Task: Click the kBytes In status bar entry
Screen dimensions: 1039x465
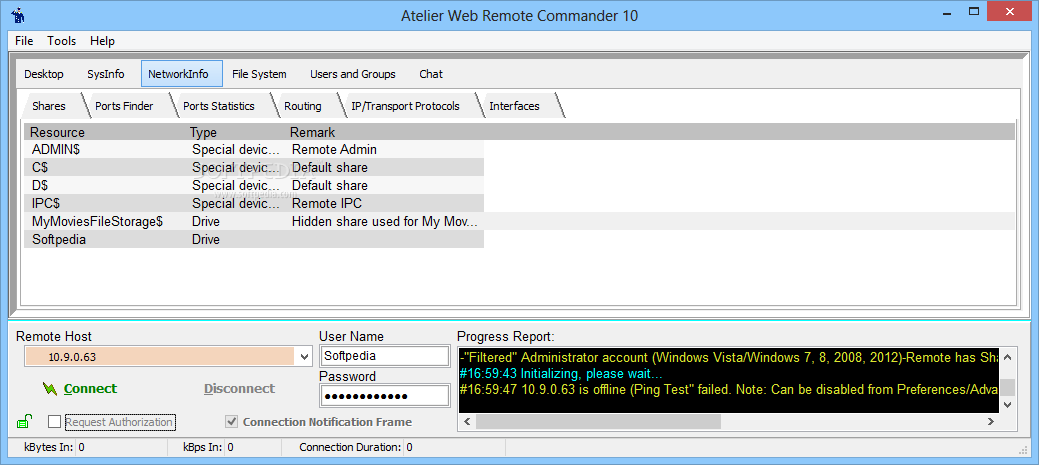Action: pyautogui.click(x=54, y=447)
